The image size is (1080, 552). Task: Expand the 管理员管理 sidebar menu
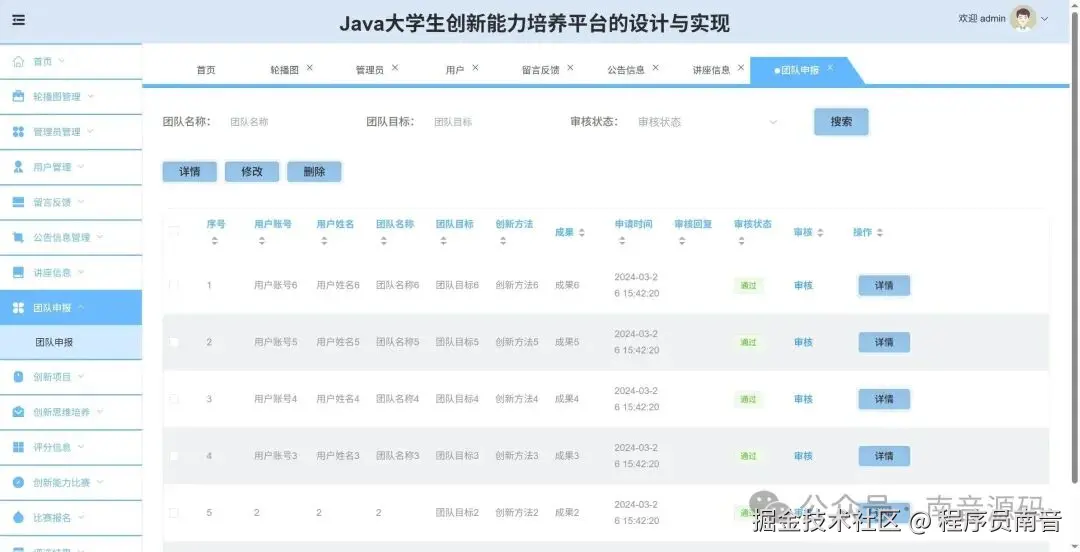click(91, 132)
